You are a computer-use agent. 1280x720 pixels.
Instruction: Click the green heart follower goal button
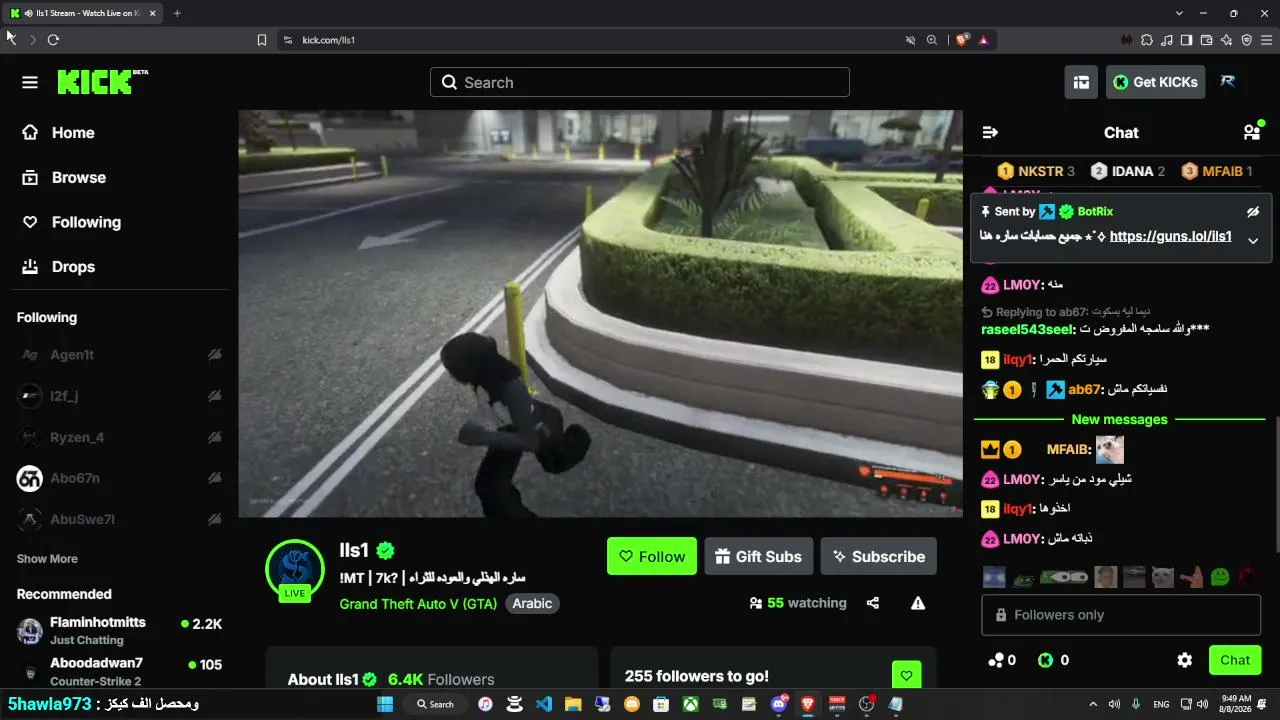click(906, 676)
